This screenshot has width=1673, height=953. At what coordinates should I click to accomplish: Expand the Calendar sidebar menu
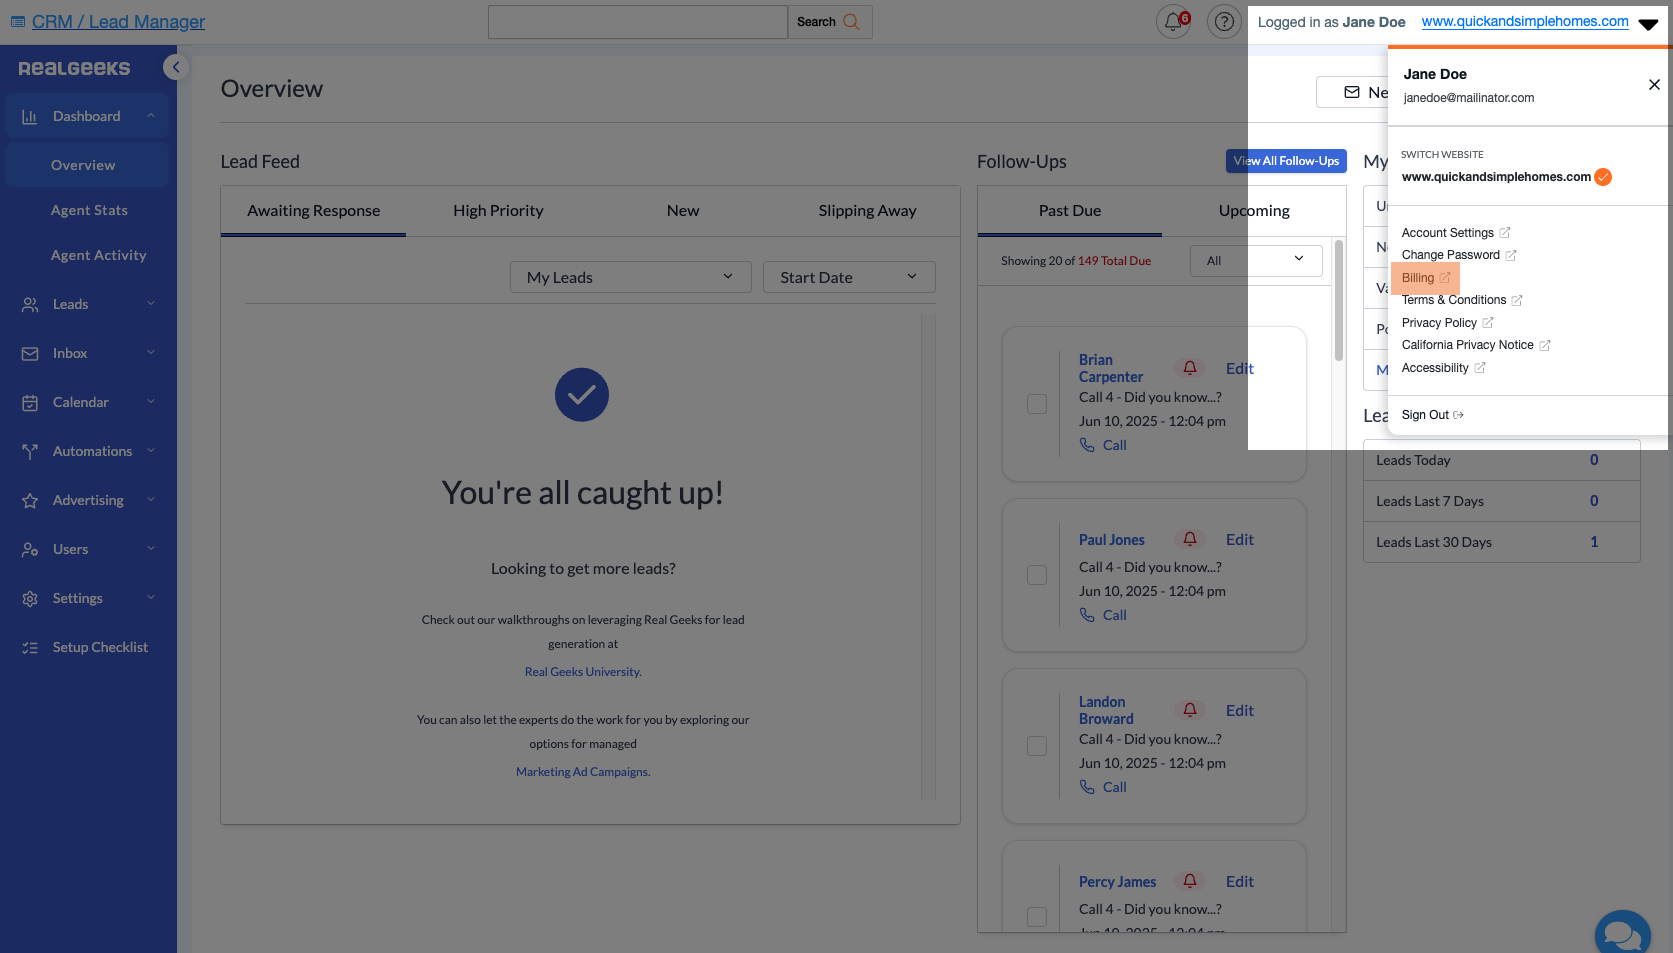click(151, 401)
